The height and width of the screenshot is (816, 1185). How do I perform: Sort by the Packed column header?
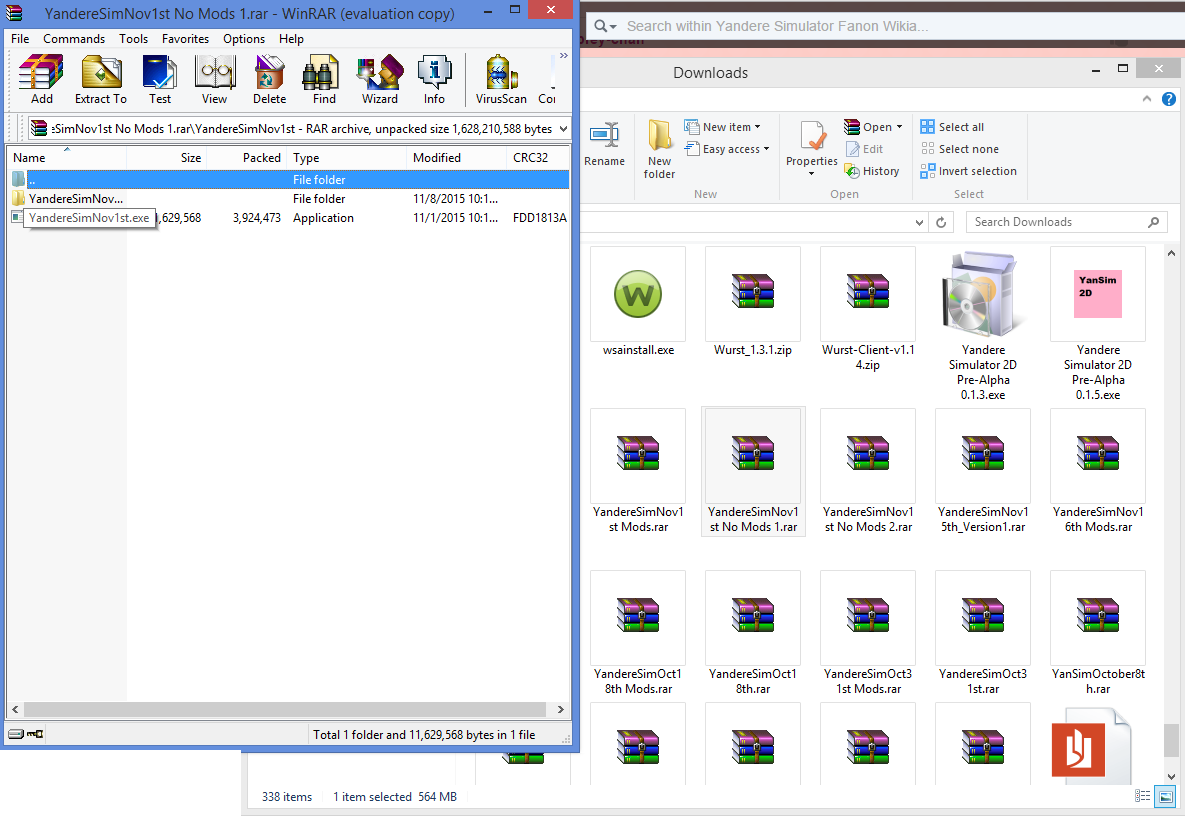coord(246,157)
